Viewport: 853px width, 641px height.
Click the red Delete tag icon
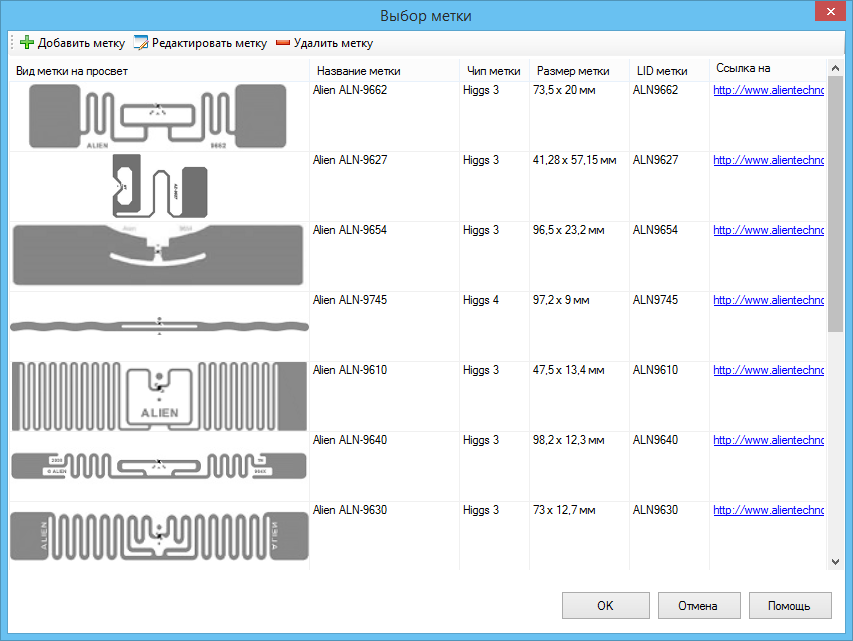pos(282,42)
